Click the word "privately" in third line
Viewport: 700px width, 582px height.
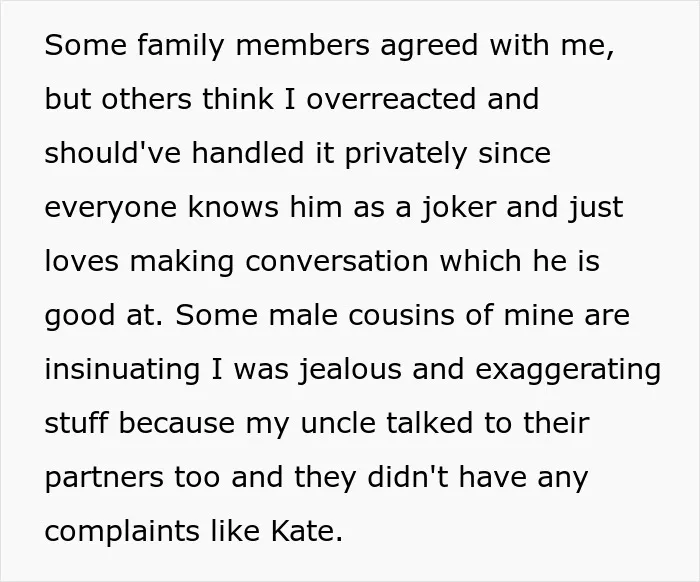click(406, 154)
